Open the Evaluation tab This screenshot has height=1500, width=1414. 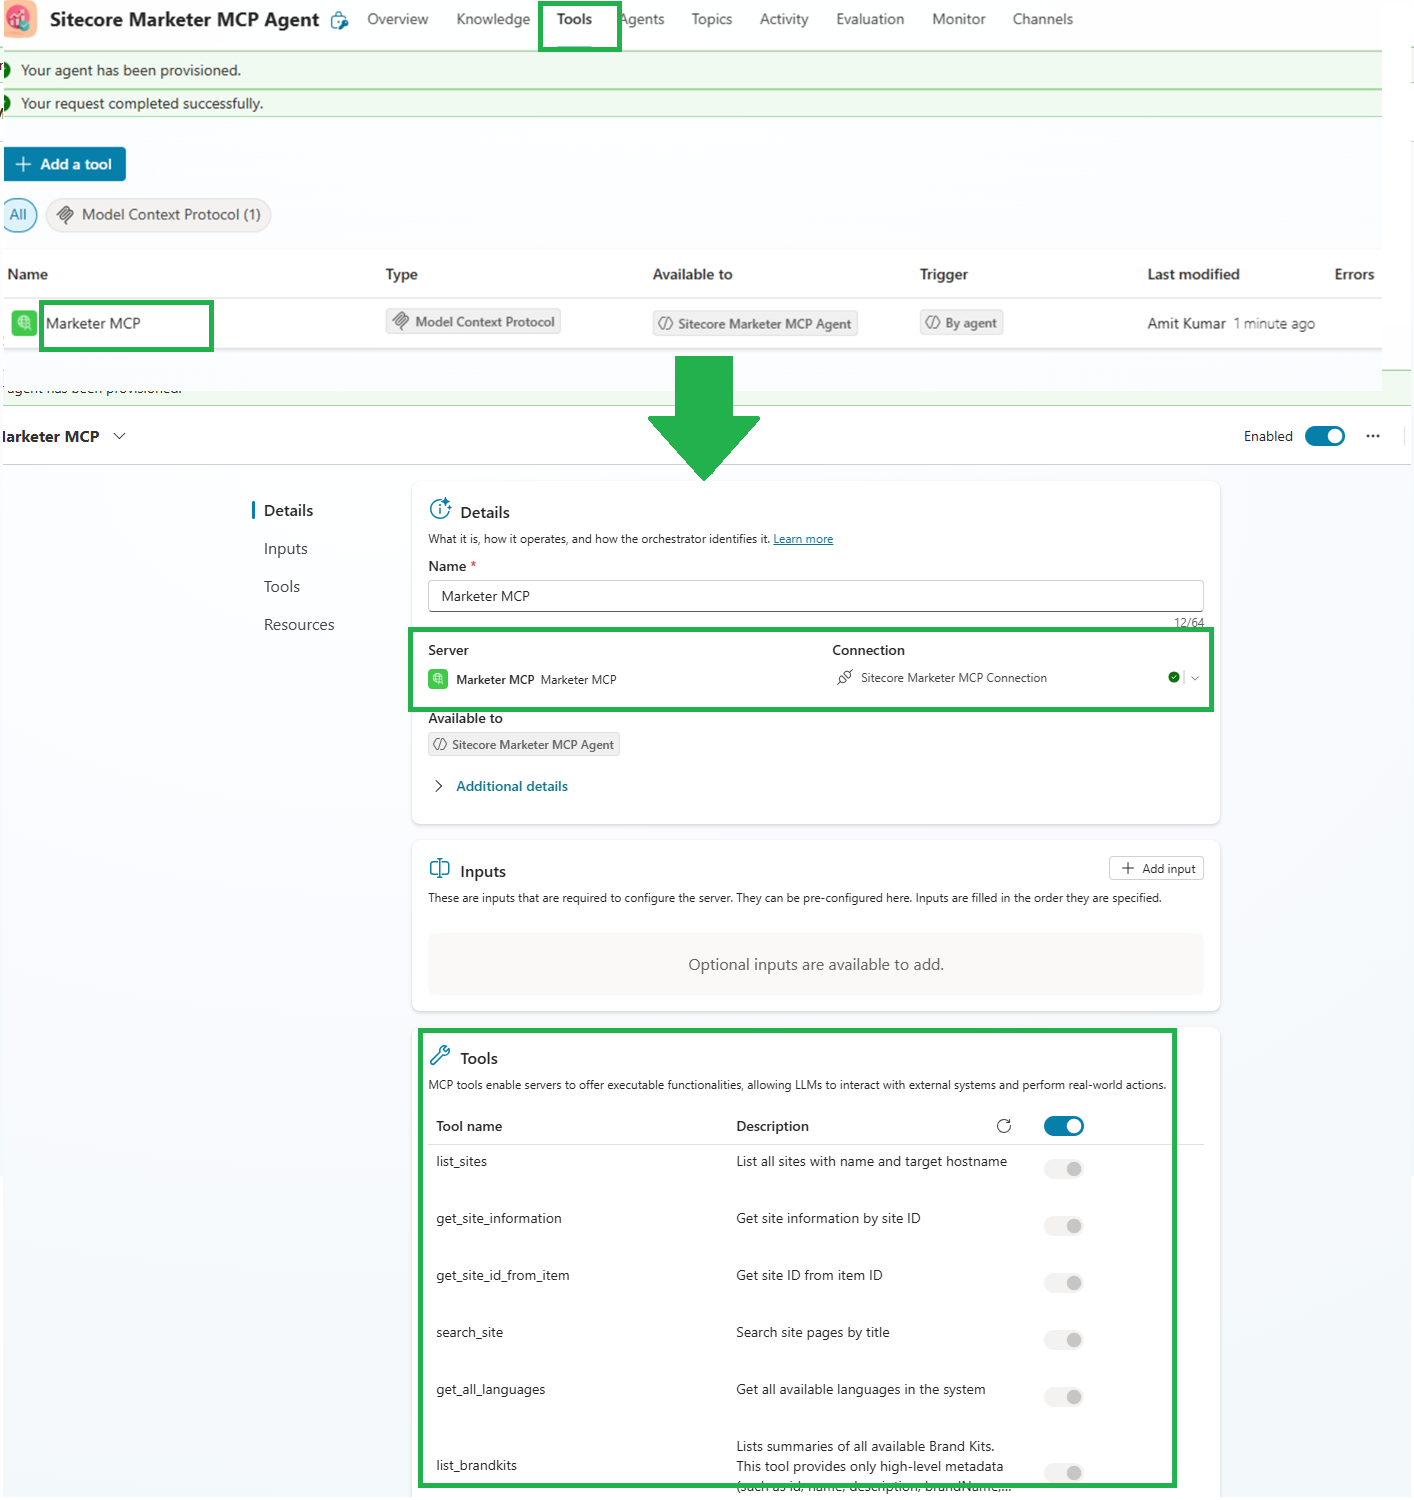(x=870, y=19)
